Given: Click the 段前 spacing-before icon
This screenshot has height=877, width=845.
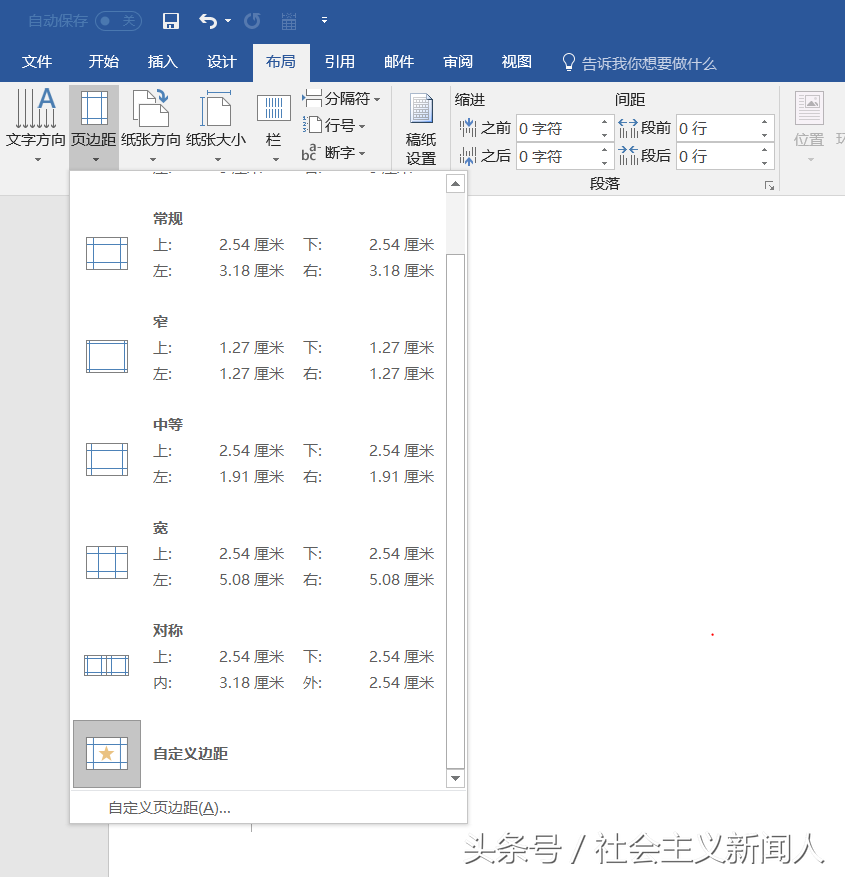Looking at the screenshot, I should [628, 128].
